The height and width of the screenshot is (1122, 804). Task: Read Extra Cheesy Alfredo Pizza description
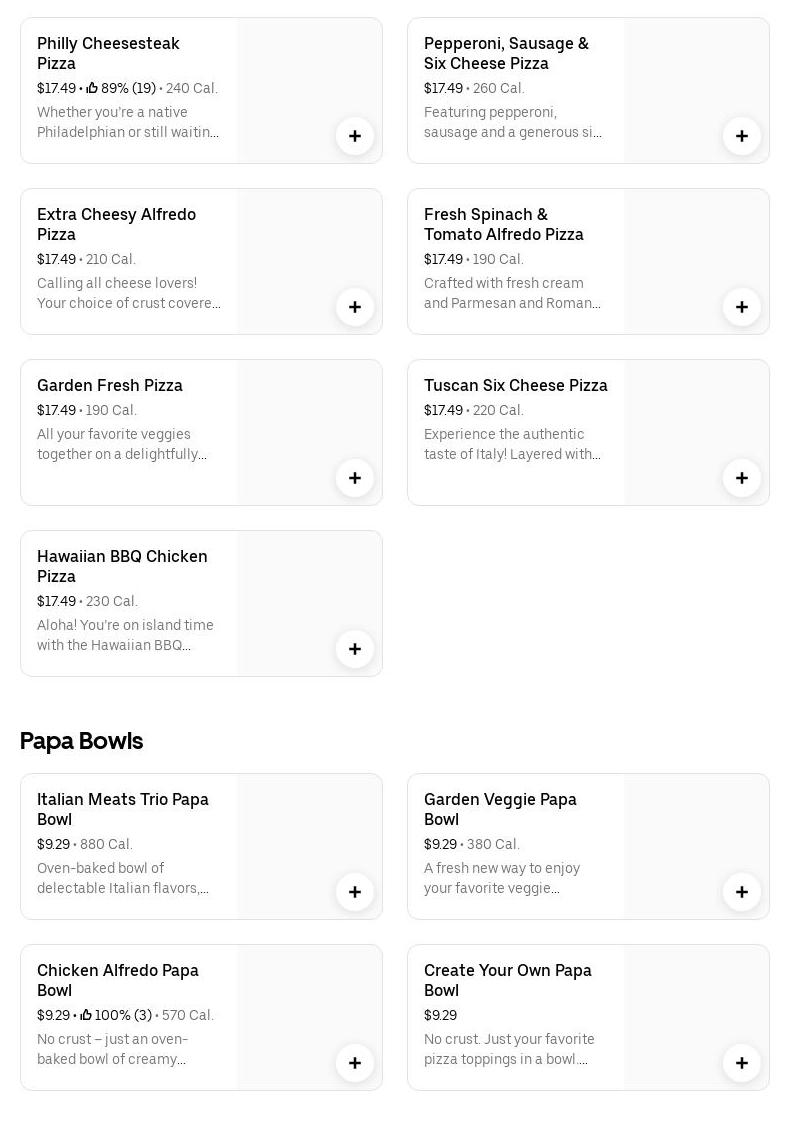pos(128,293)
